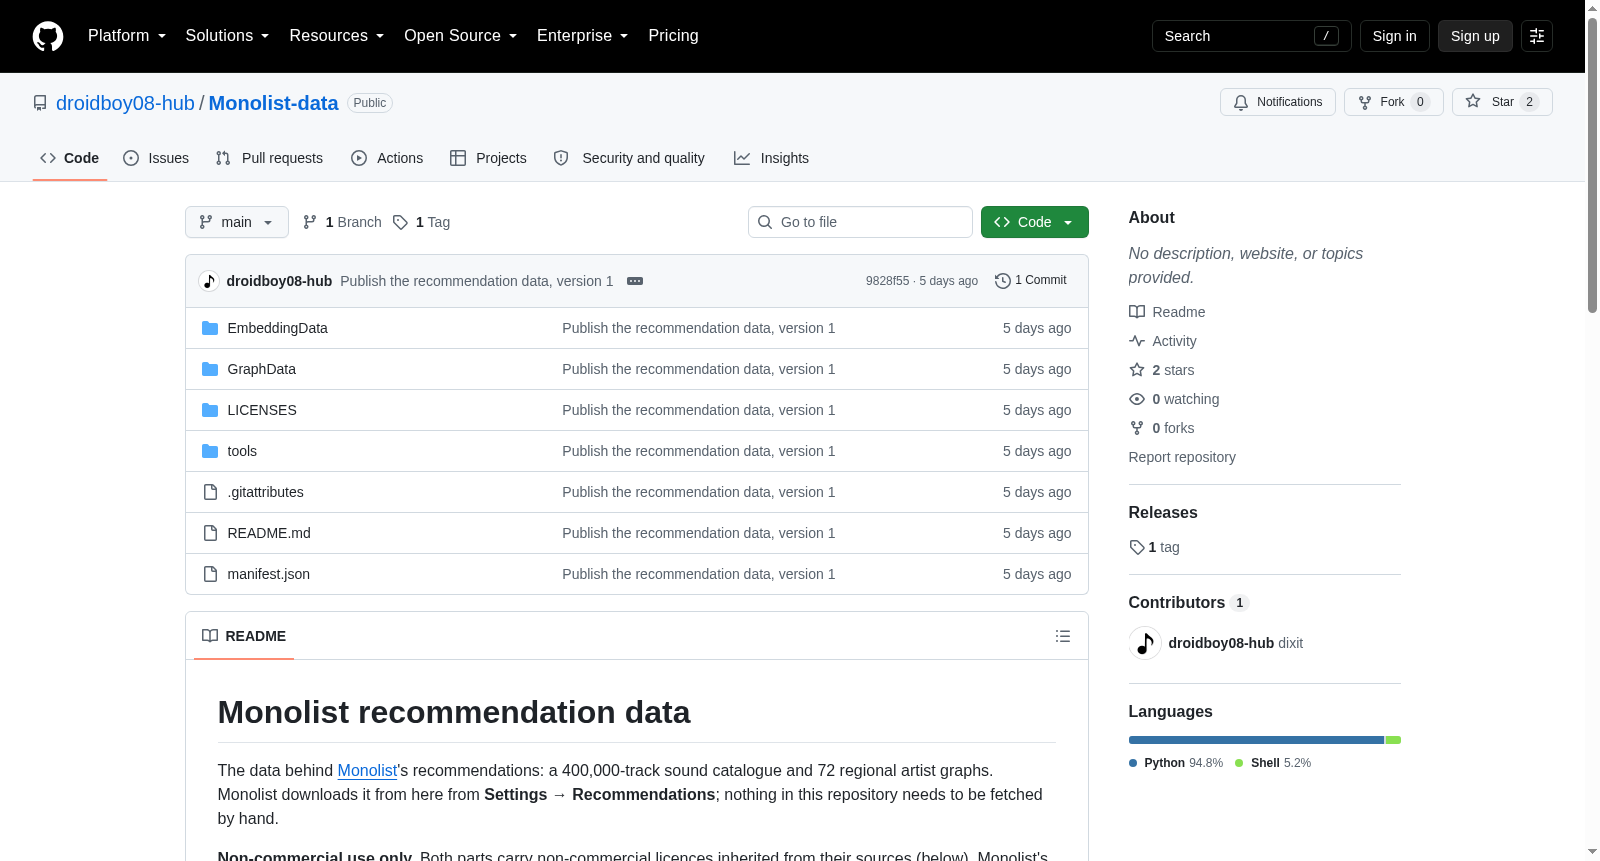Image resolution: width=1600 pixels, height=861 pixels.
Task: Open the main branch dropdown
Action: click(237, 222)
